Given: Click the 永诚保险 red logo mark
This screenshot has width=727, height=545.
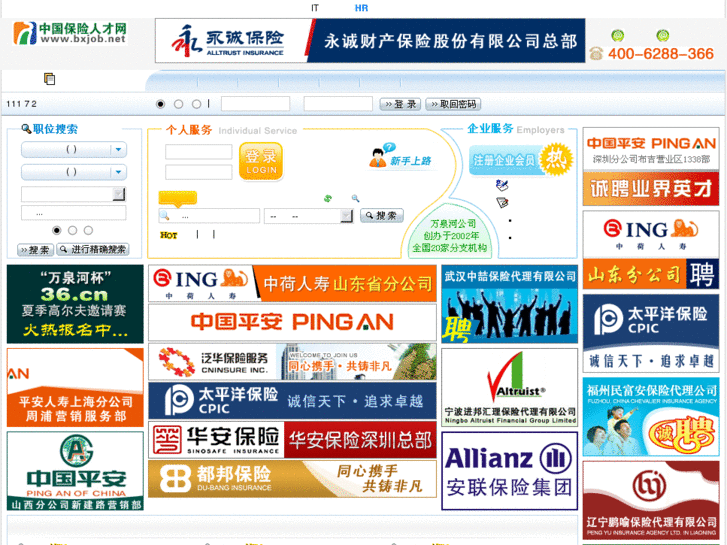Looking at the screenshot, I should pyautogui.click(x=187, y=41).
